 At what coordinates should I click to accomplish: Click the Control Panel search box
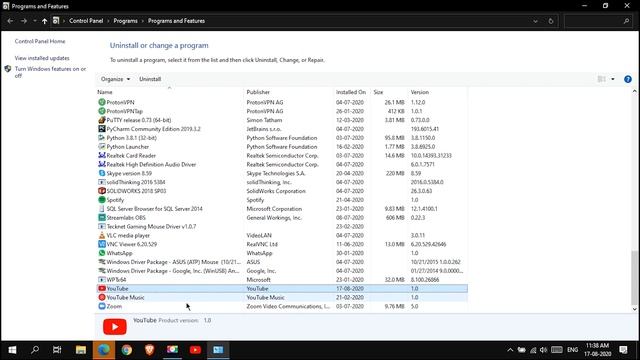598,21
